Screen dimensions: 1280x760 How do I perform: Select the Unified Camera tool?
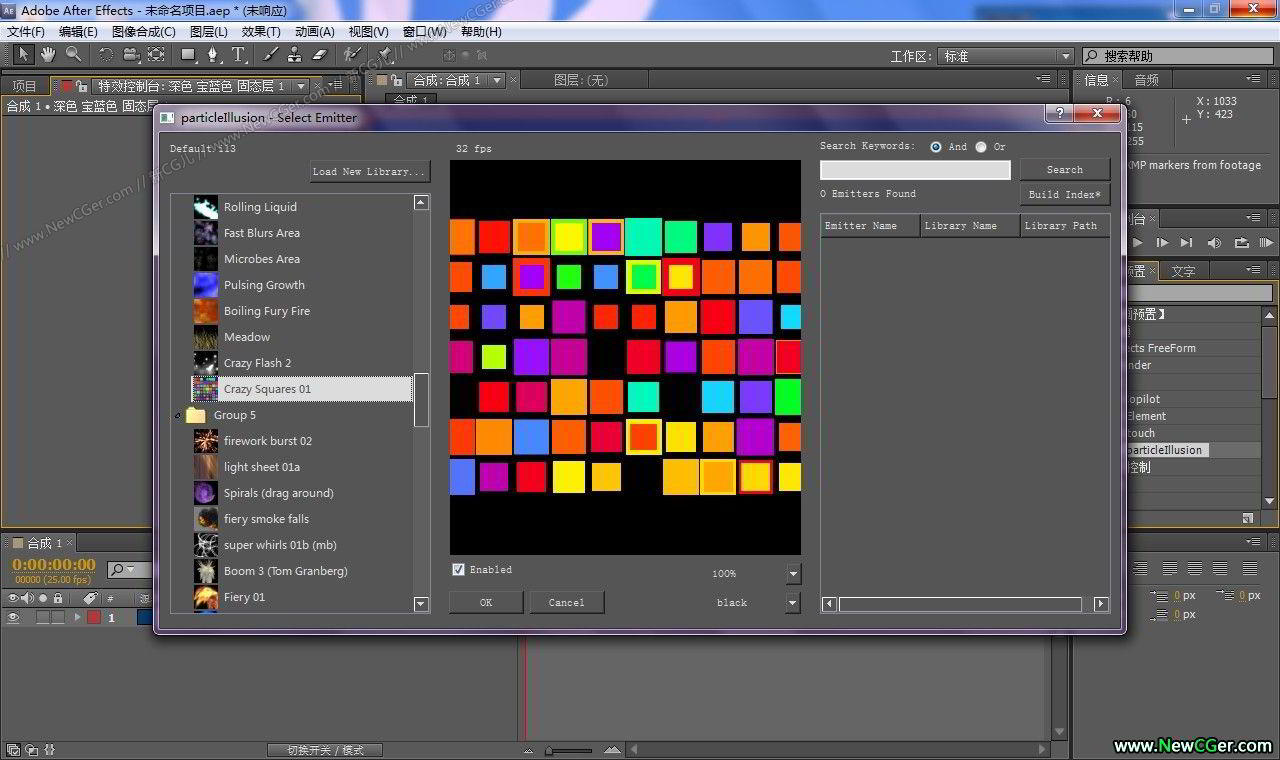tap(131, 54)
